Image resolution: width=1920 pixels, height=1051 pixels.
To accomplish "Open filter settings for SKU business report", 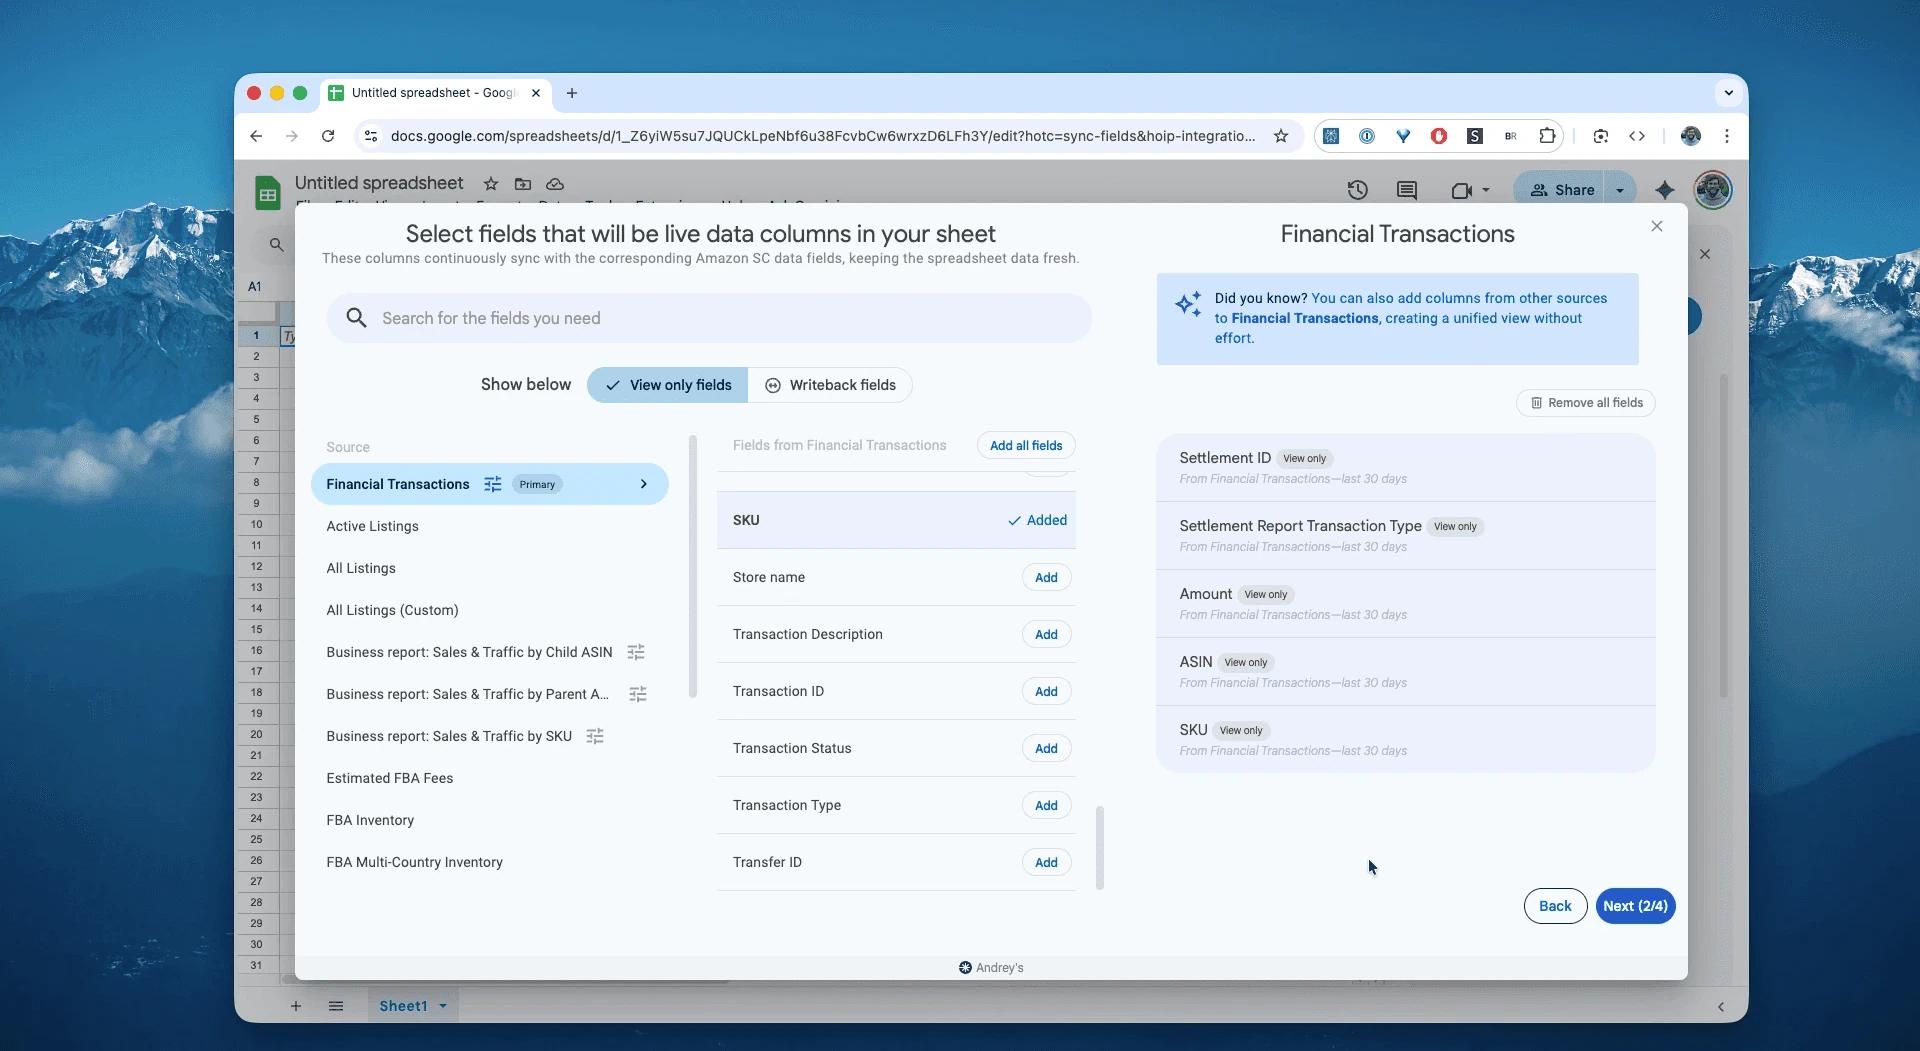I will coord(595,736).
